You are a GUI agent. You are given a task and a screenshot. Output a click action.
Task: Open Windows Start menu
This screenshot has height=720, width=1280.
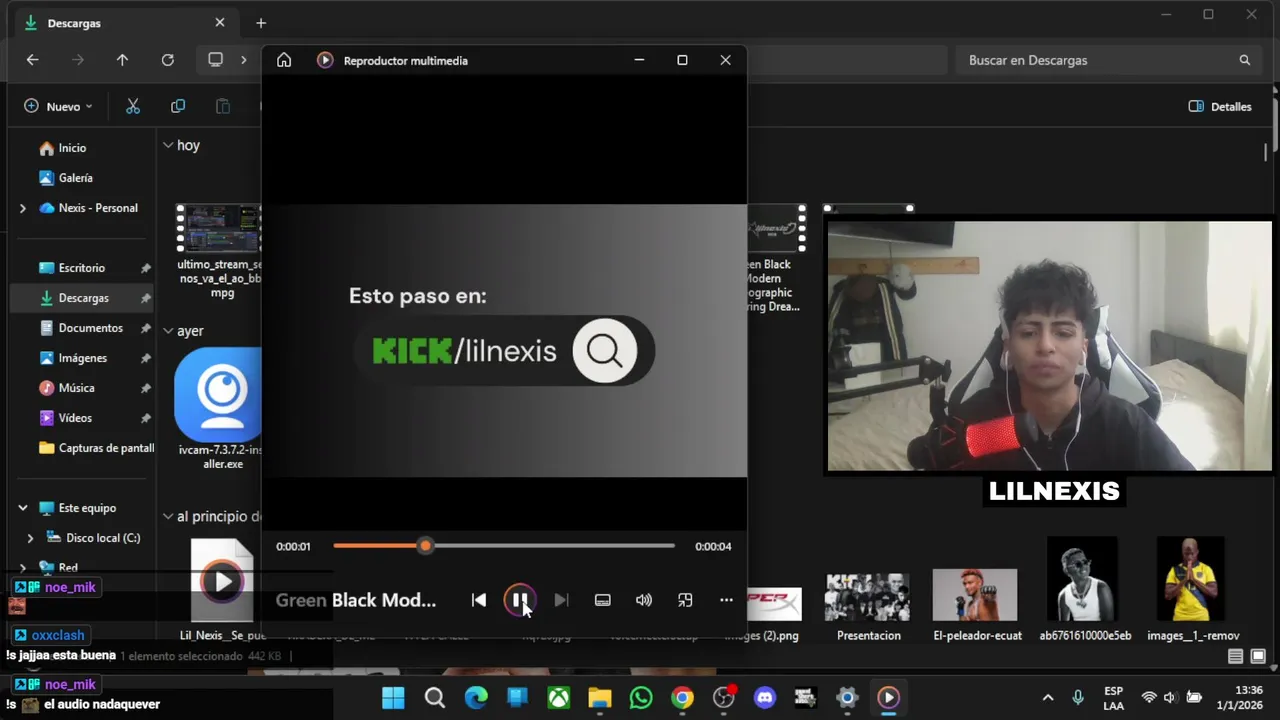(x=393, y=698)
